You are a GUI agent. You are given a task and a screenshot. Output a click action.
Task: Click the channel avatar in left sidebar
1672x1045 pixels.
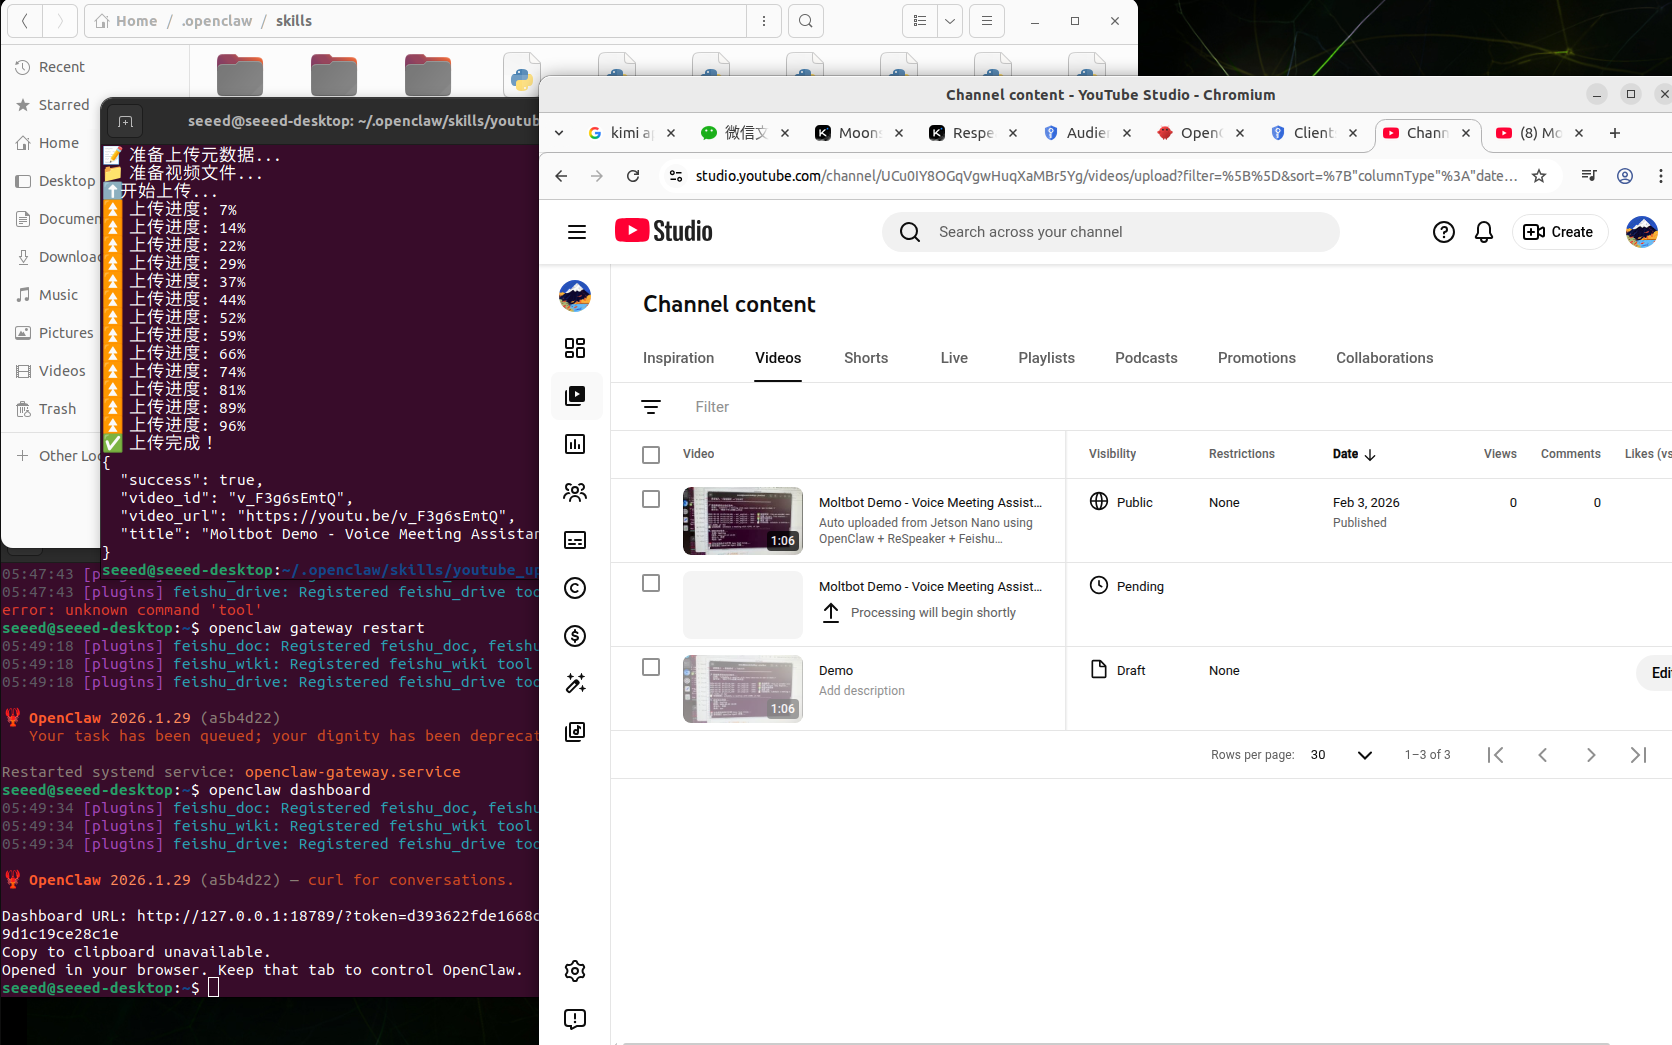575,296
